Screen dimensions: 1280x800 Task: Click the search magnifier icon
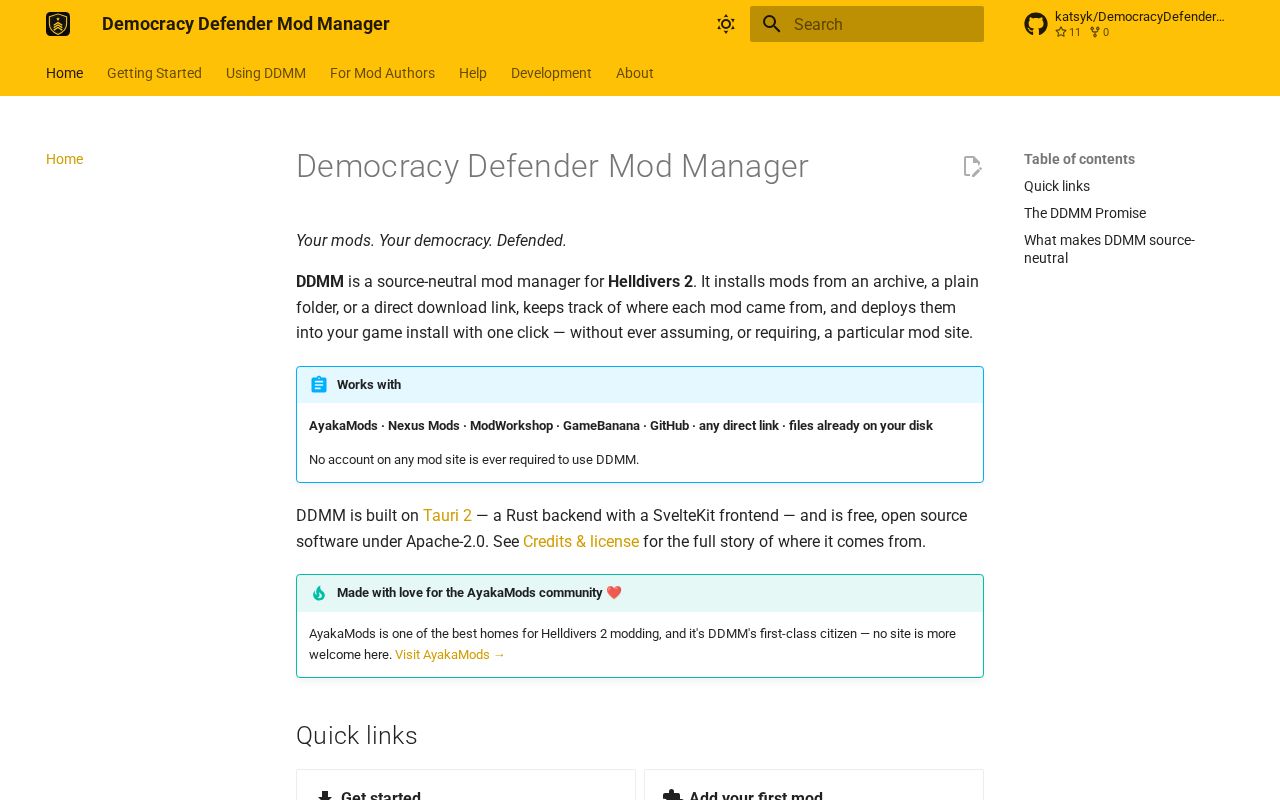(771, 24)
